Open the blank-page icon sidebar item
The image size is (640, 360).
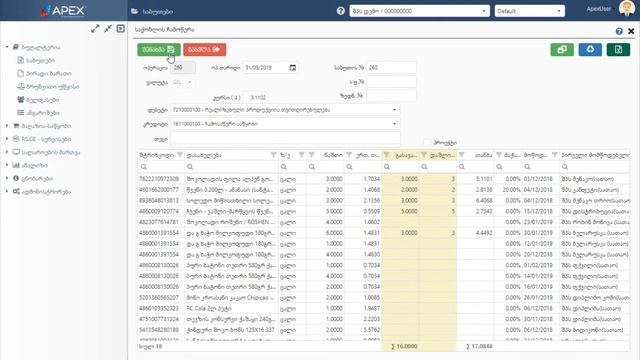pos(44,73)
